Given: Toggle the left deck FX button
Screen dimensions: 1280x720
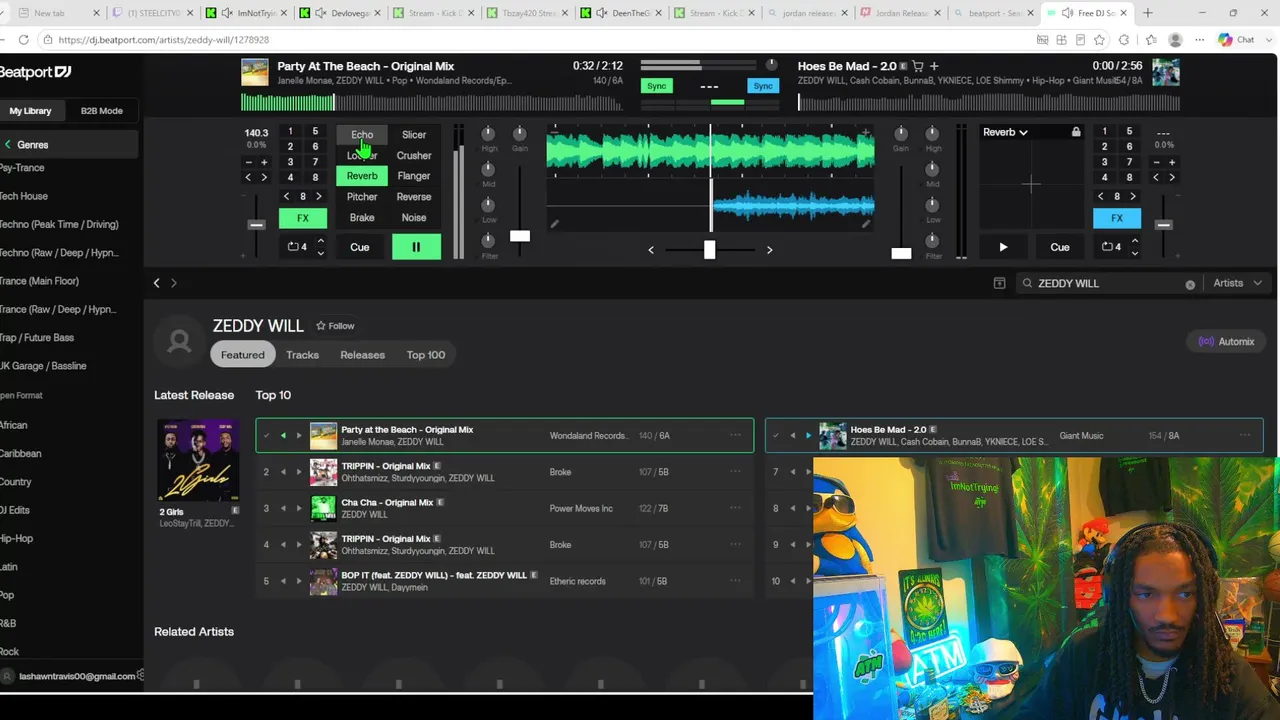Looking at the screenshot, I should pyautogui.click(x=303, y=218).
